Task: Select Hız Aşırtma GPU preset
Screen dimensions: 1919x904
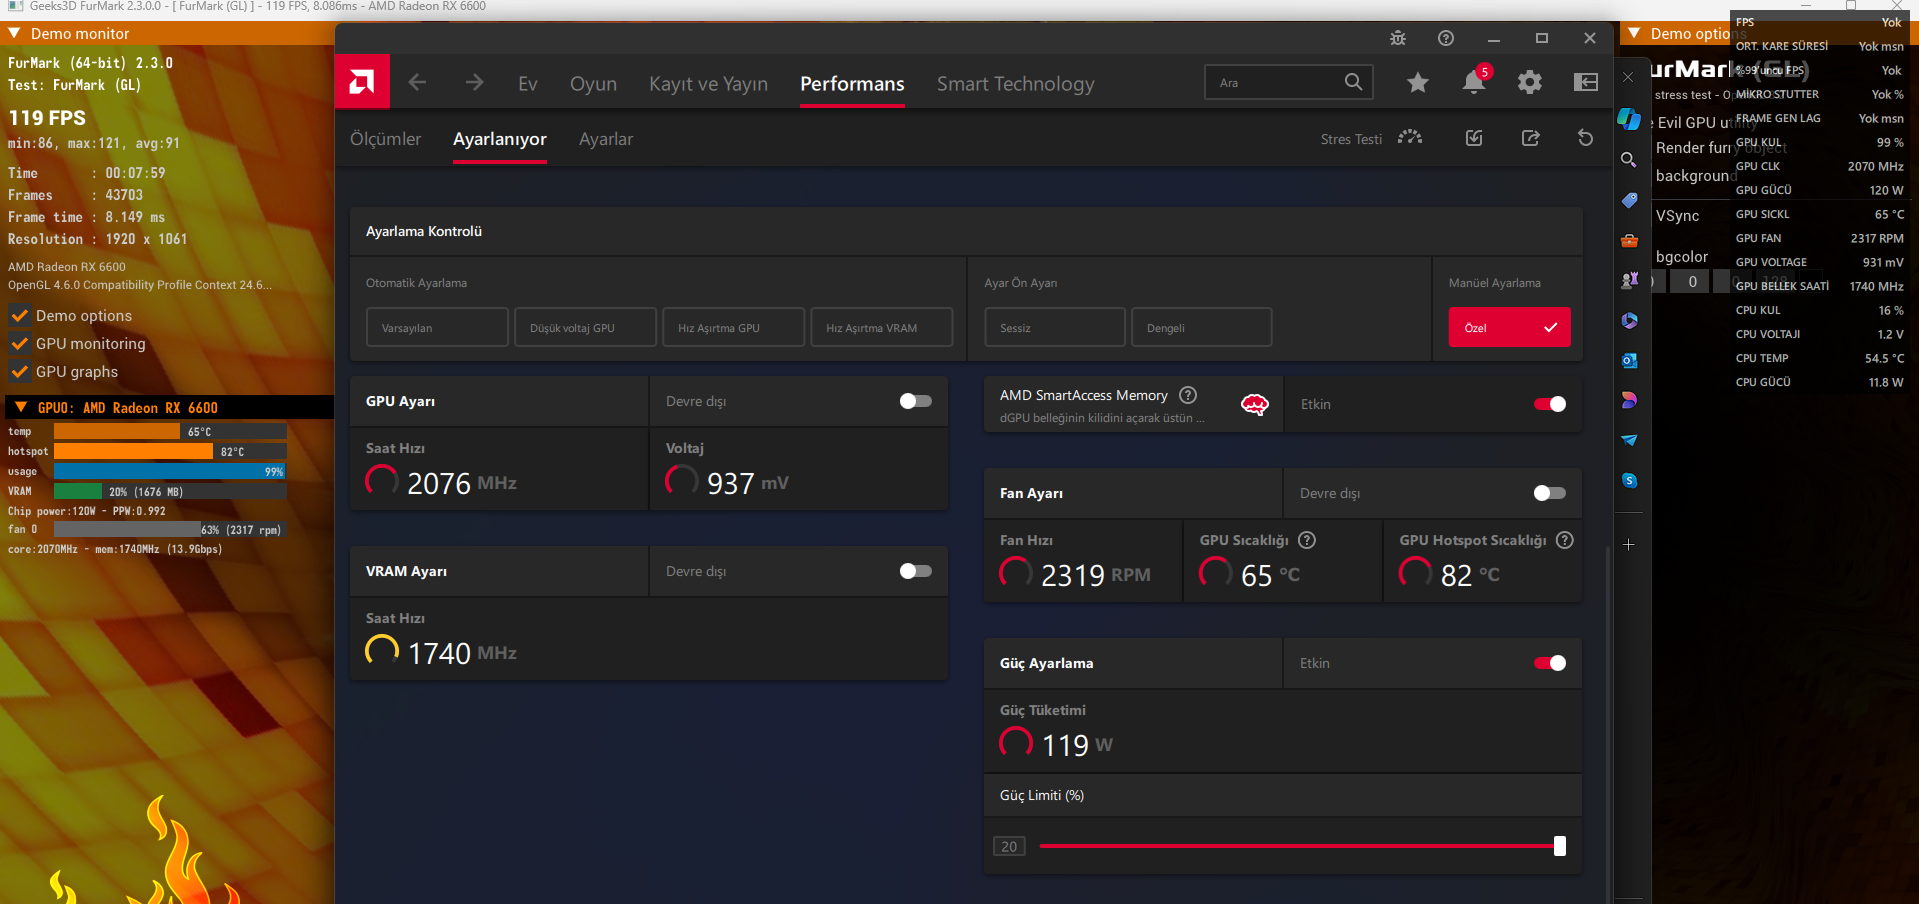Action: pyautogui.click(x=733, y=327)
